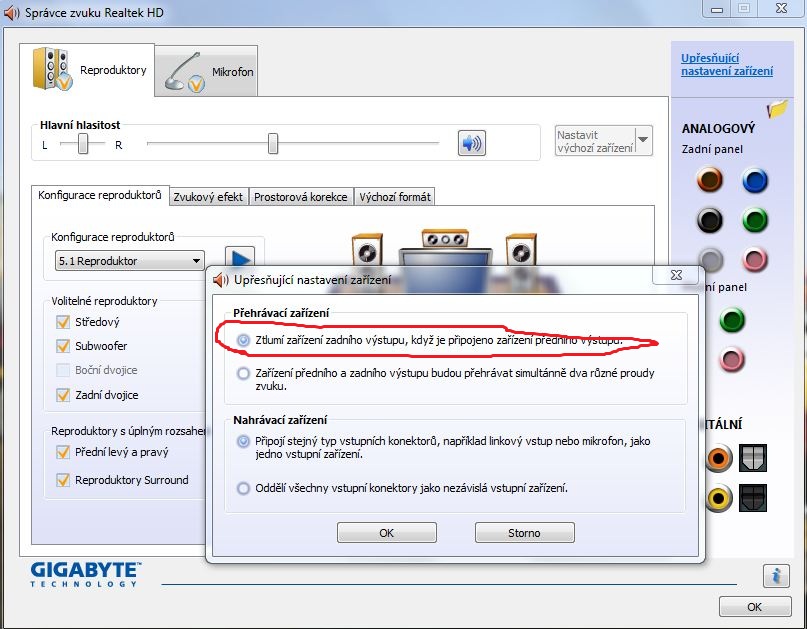Select the pink front panel jack
The width and height of the screenshot is (807, 629).
pyautogui.click(x=731, y=359)
